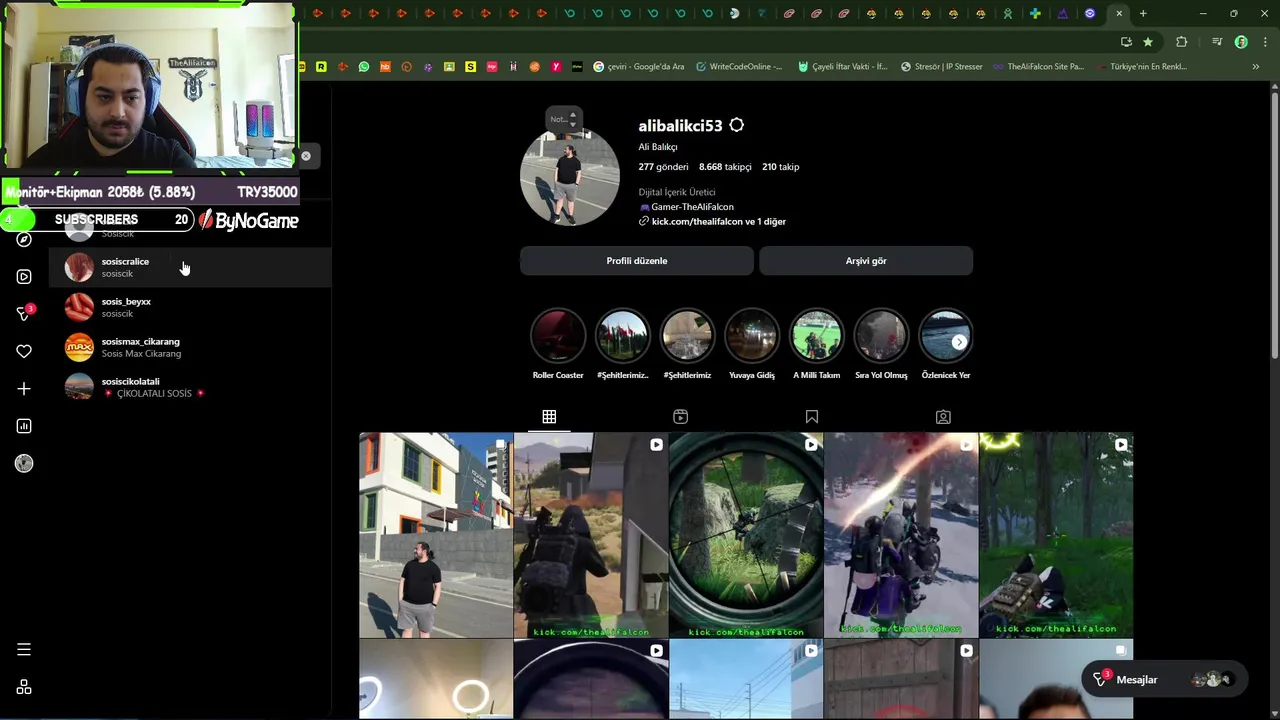Image resolution: width=1280 pixels, height=720 pixels.
Task: Open Instagram Explore compass icon in sidebar
Action: point(24,239)
